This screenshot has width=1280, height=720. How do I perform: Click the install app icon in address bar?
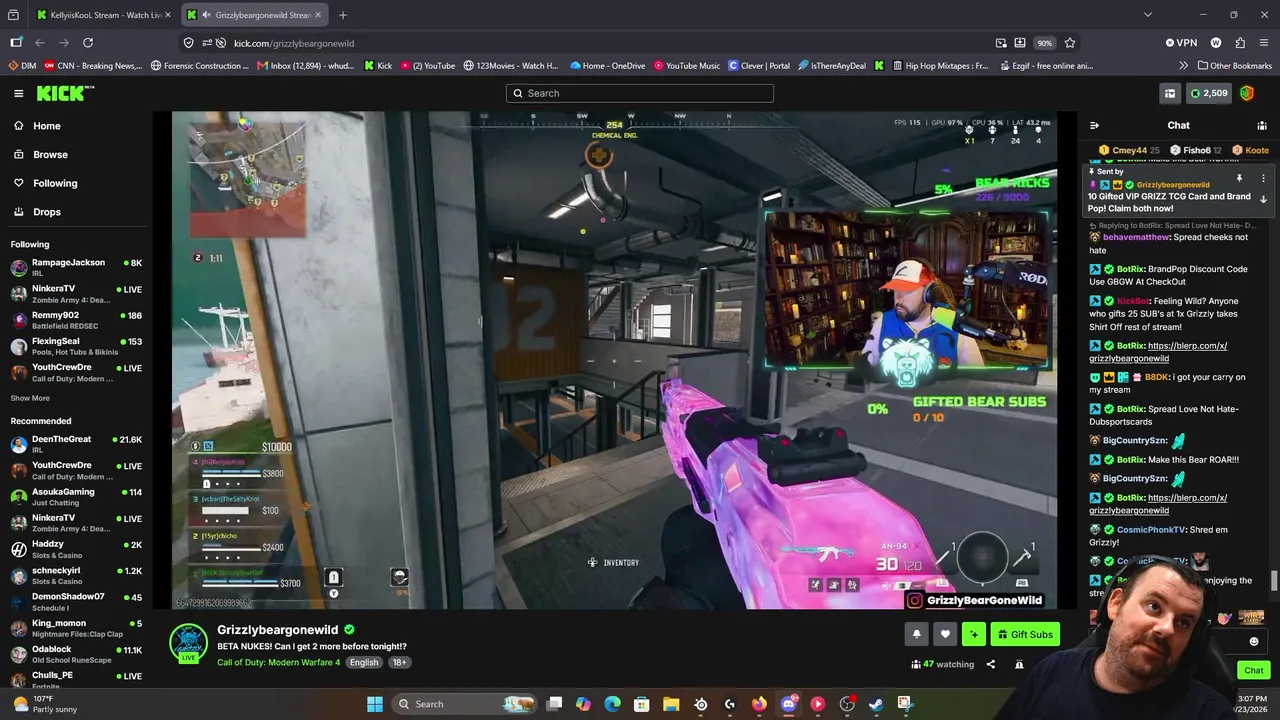pyautogui.click(x=1020, y=43)
